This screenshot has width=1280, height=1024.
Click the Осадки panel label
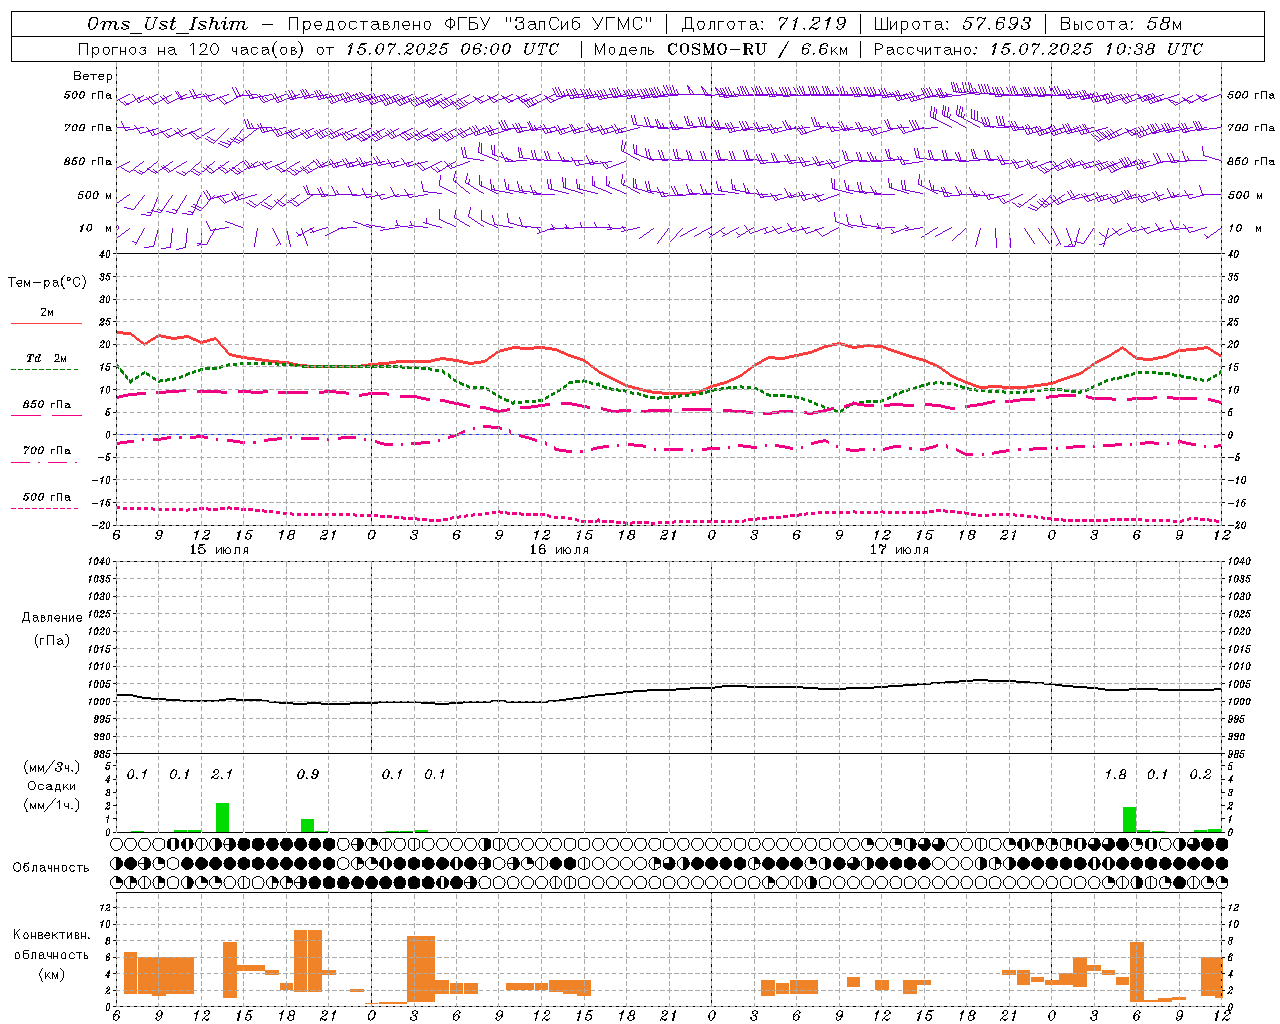coord(50,786)
